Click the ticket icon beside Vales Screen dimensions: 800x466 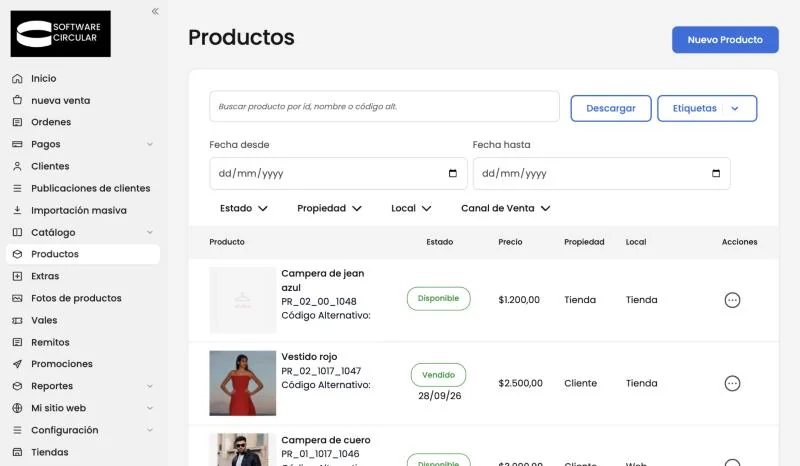[17, 321]
